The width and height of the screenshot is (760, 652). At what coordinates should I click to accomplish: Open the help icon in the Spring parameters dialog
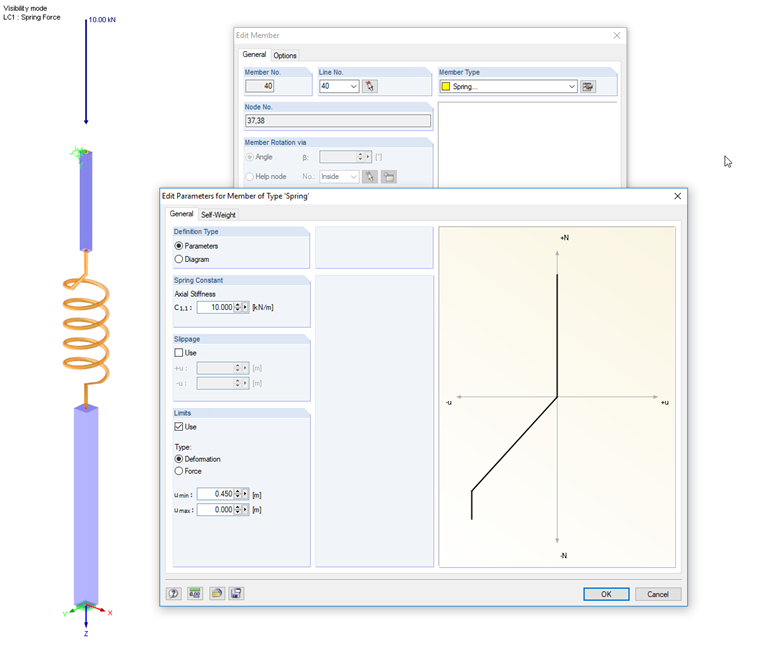[x=174, y=593]
